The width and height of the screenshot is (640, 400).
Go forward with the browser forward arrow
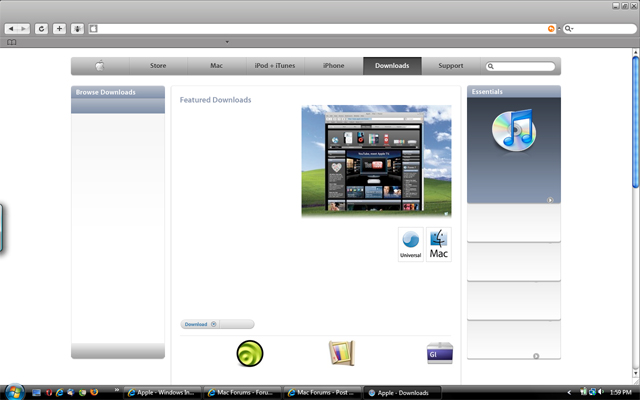[x=24, y=29]
